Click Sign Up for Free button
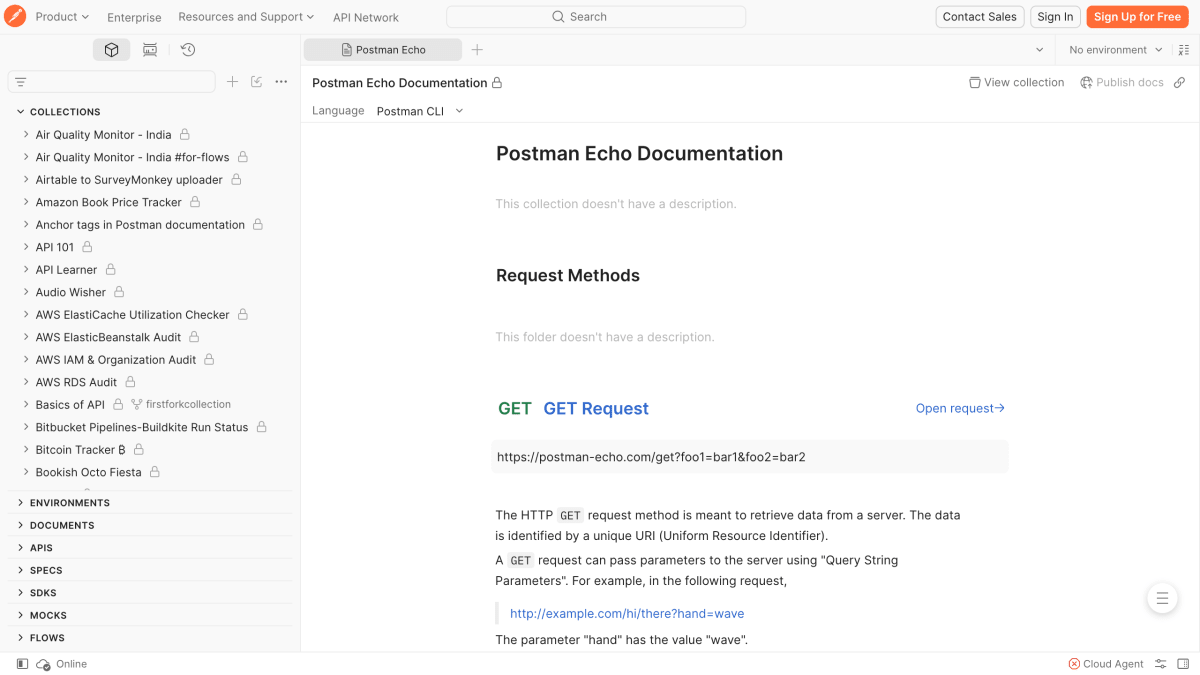The height and width of the screenshot is (675, 1200). [1137, 17]
